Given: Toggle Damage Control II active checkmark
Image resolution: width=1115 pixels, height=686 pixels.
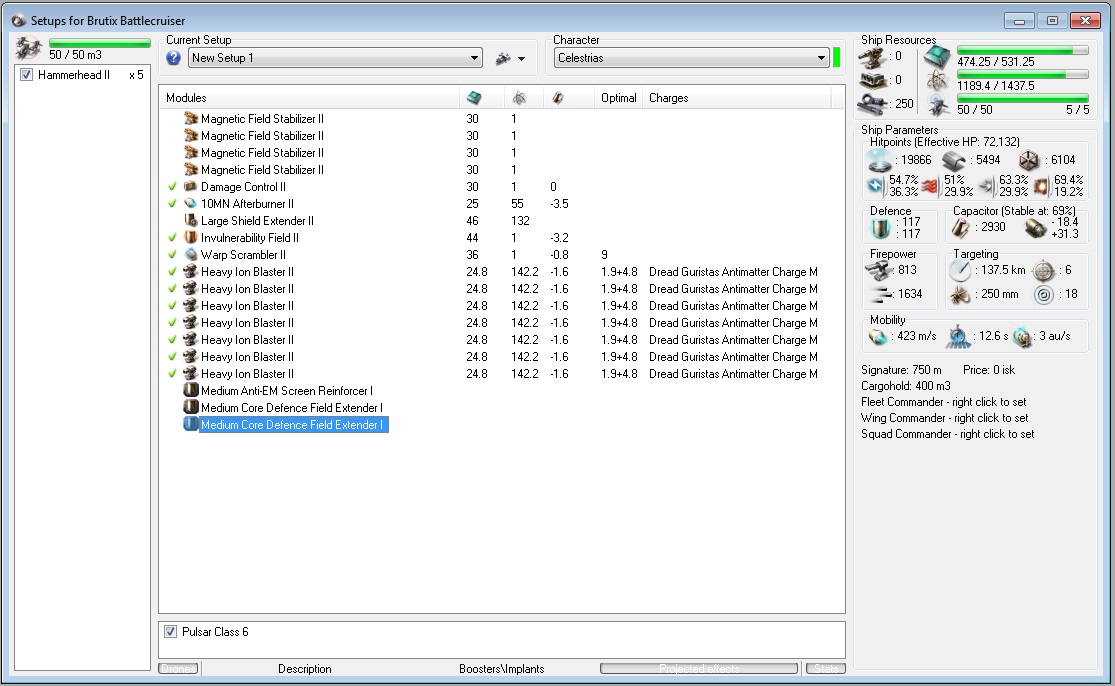Looking at the screenshot, I should (172, 187).
